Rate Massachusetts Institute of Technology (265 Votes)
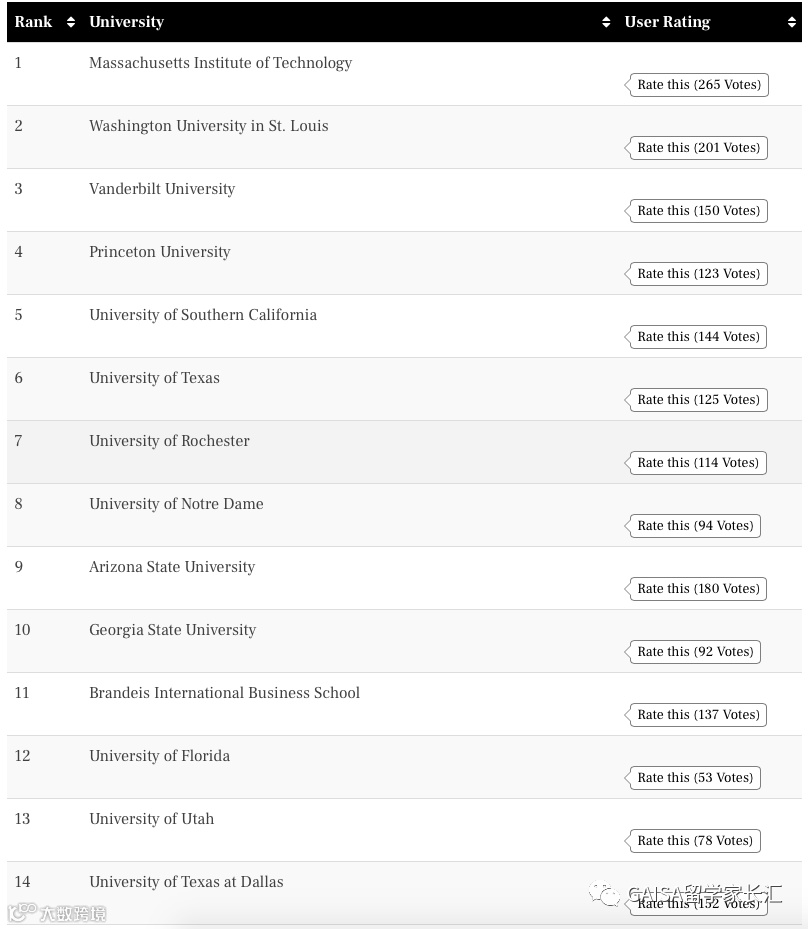 698,85
